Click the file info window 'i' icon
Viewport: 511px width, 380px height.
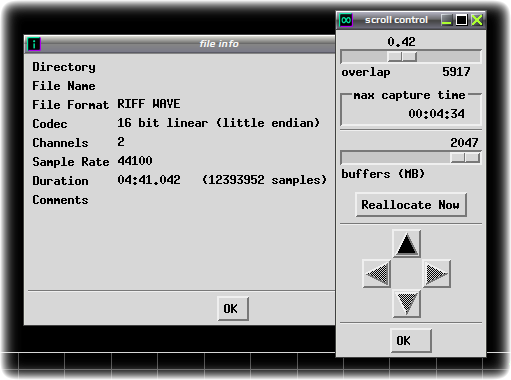click(34, 44)
